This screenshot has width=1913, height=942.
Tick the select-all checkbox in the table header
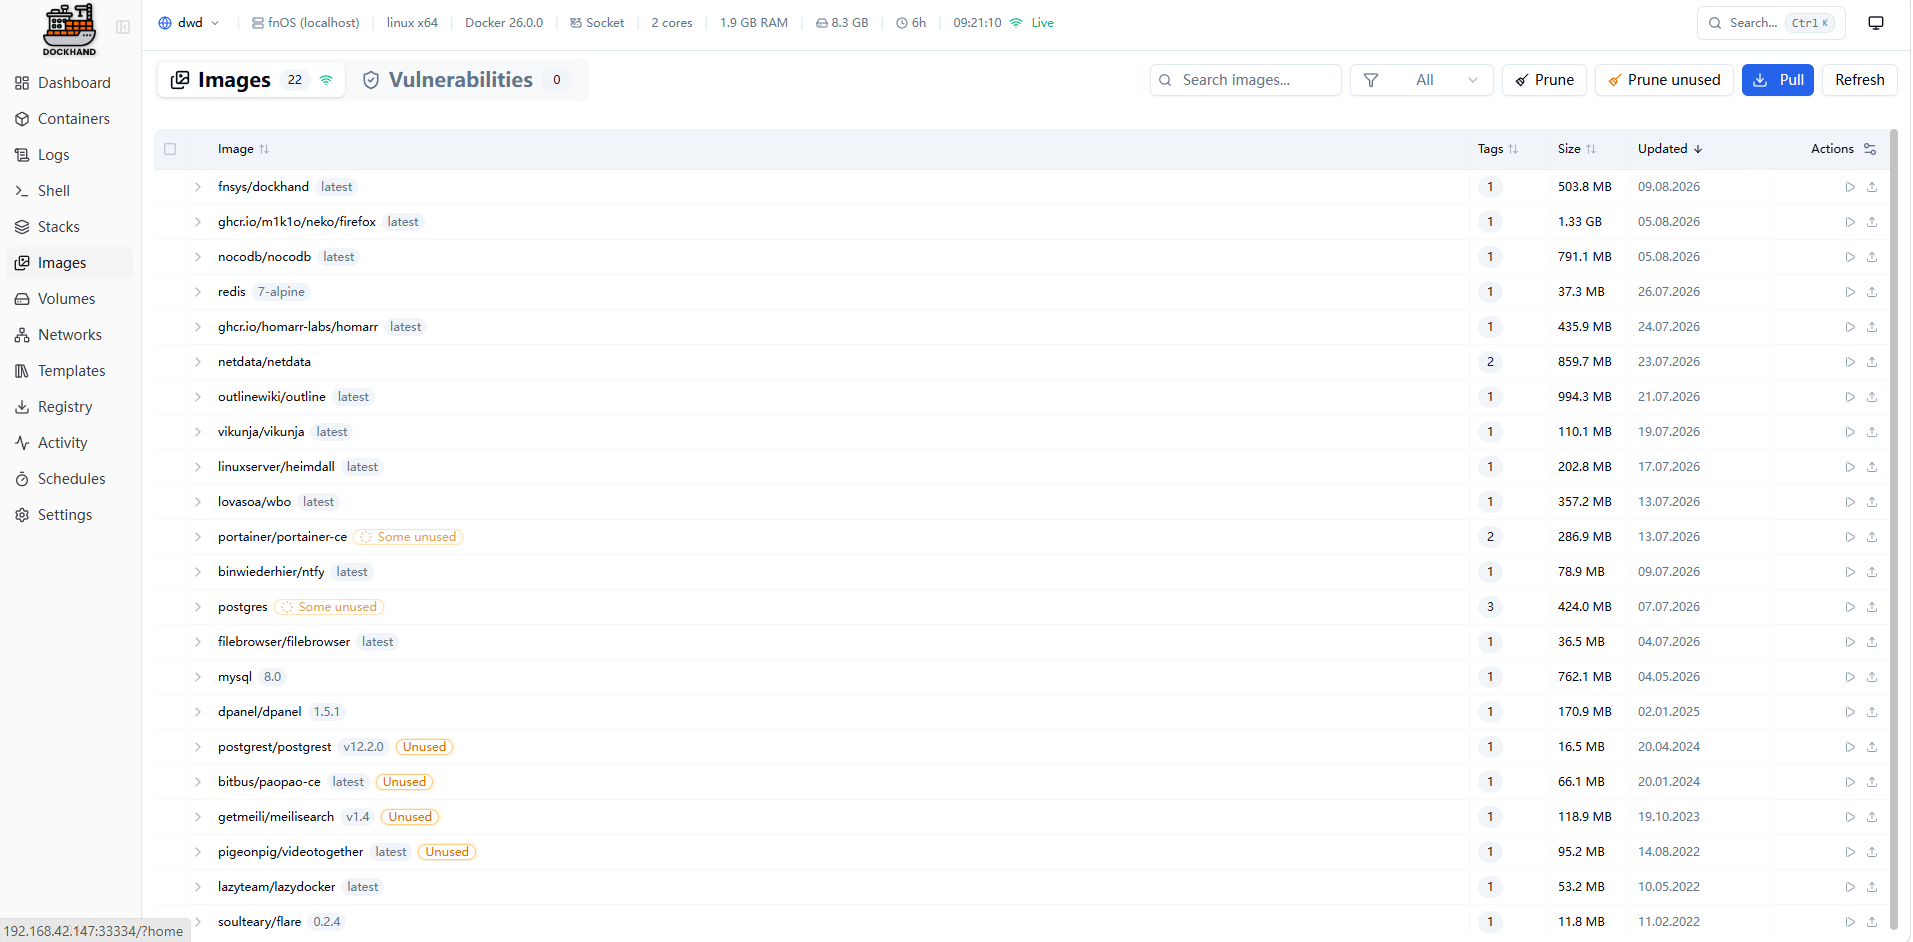(x=170, y=149)
